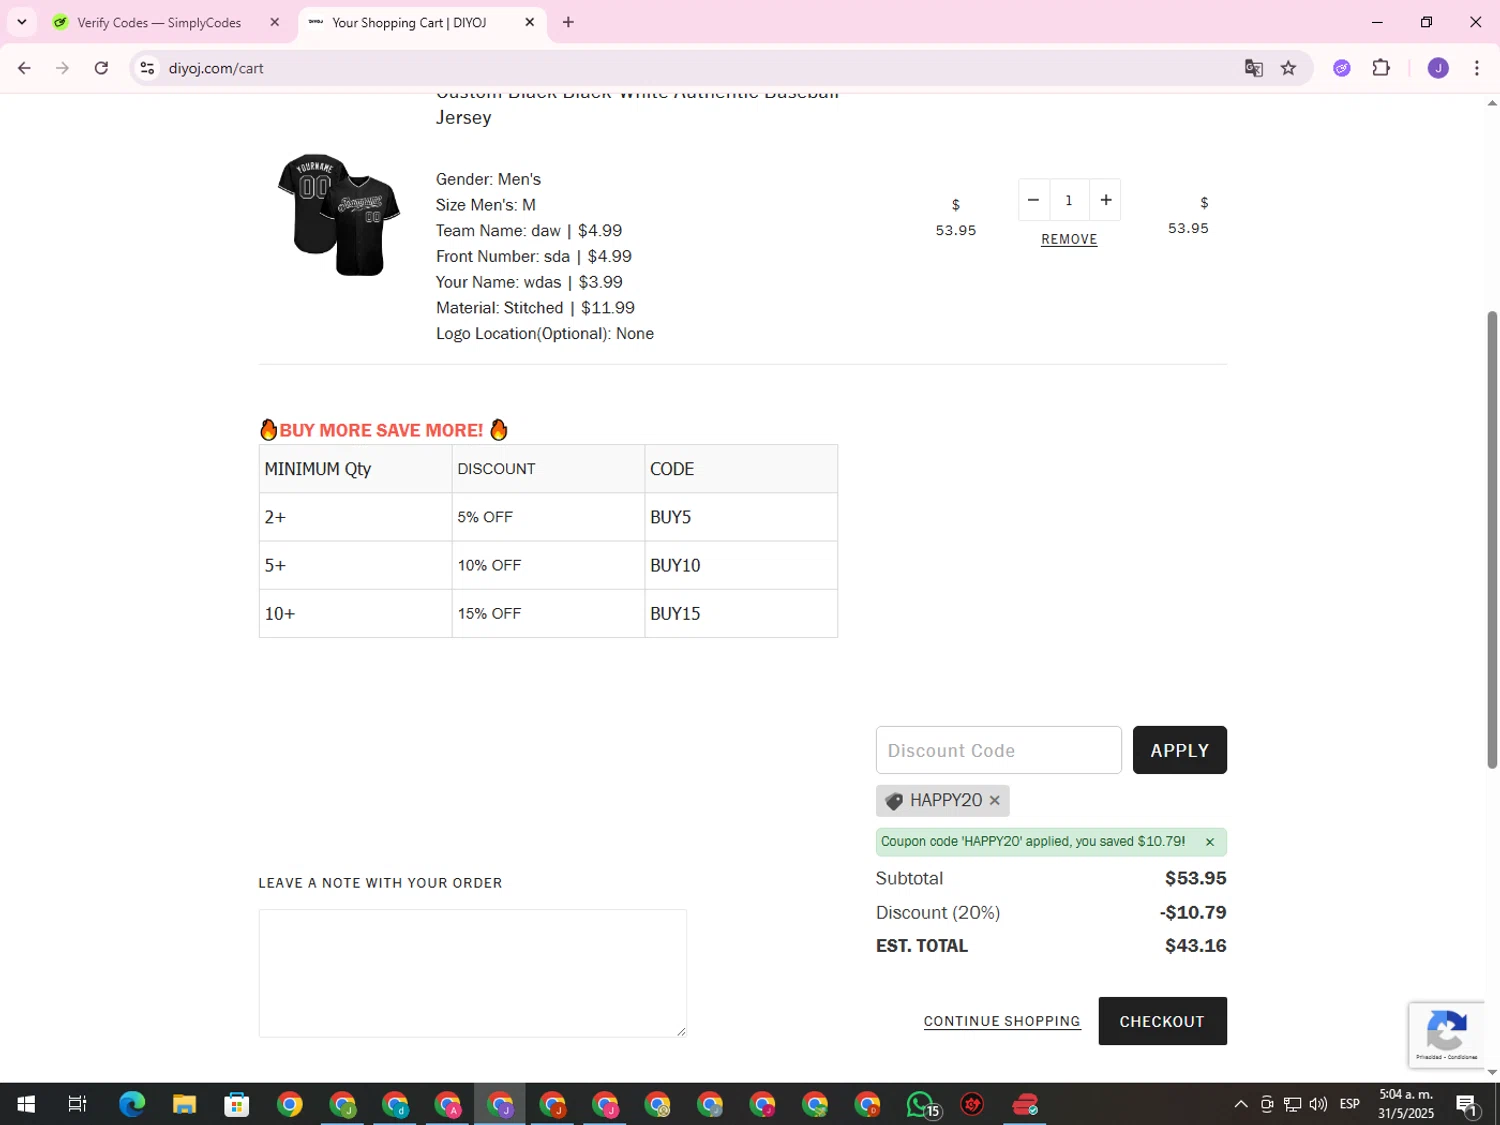Open taskbar clock and calendar
Image resolution: width=1500 pixels, height=1125 pixels.
click(x=1405, y=1104)
